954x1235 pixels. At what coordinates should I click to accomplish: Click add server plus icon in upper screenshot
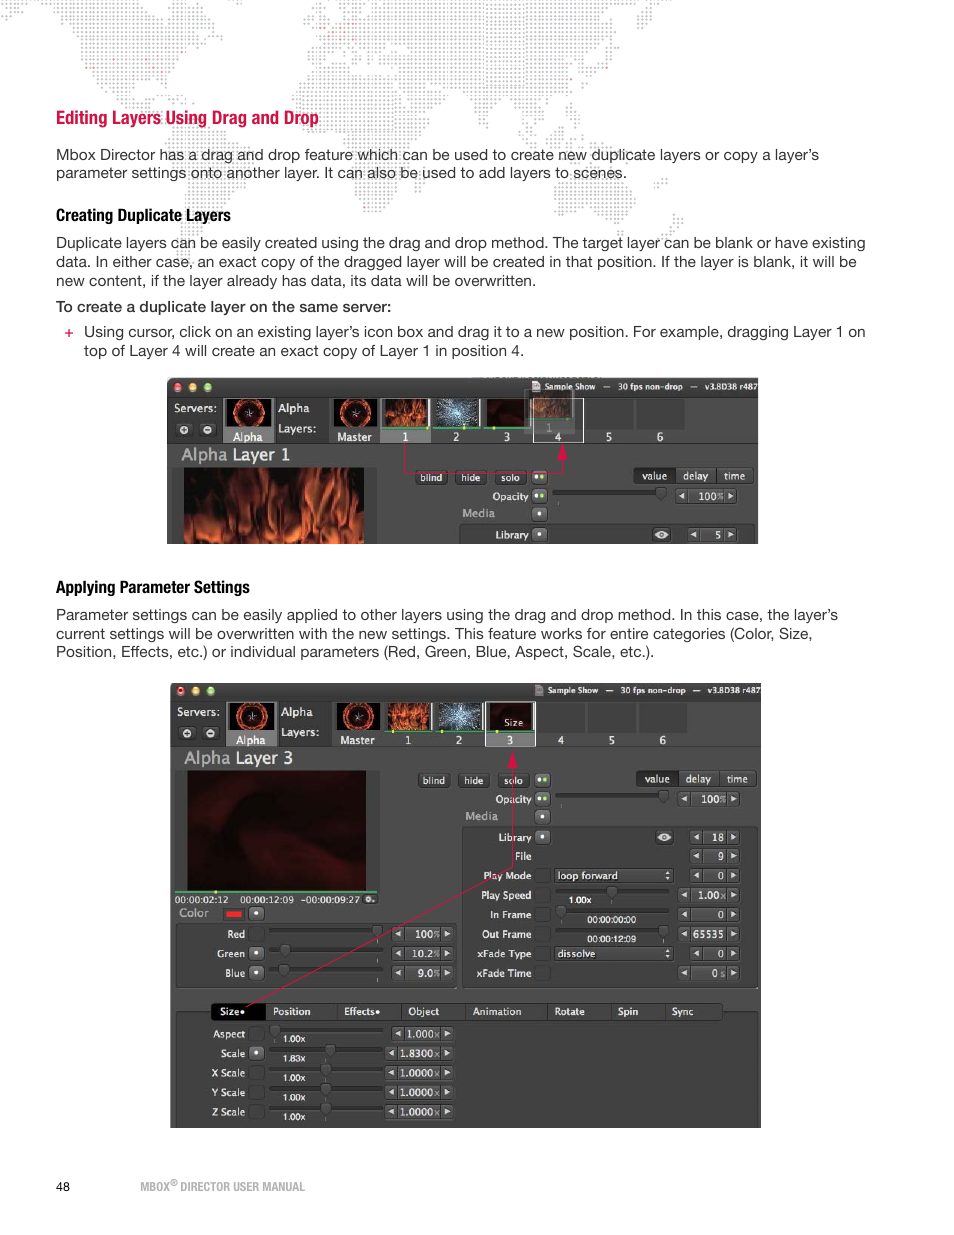point(184,430)
